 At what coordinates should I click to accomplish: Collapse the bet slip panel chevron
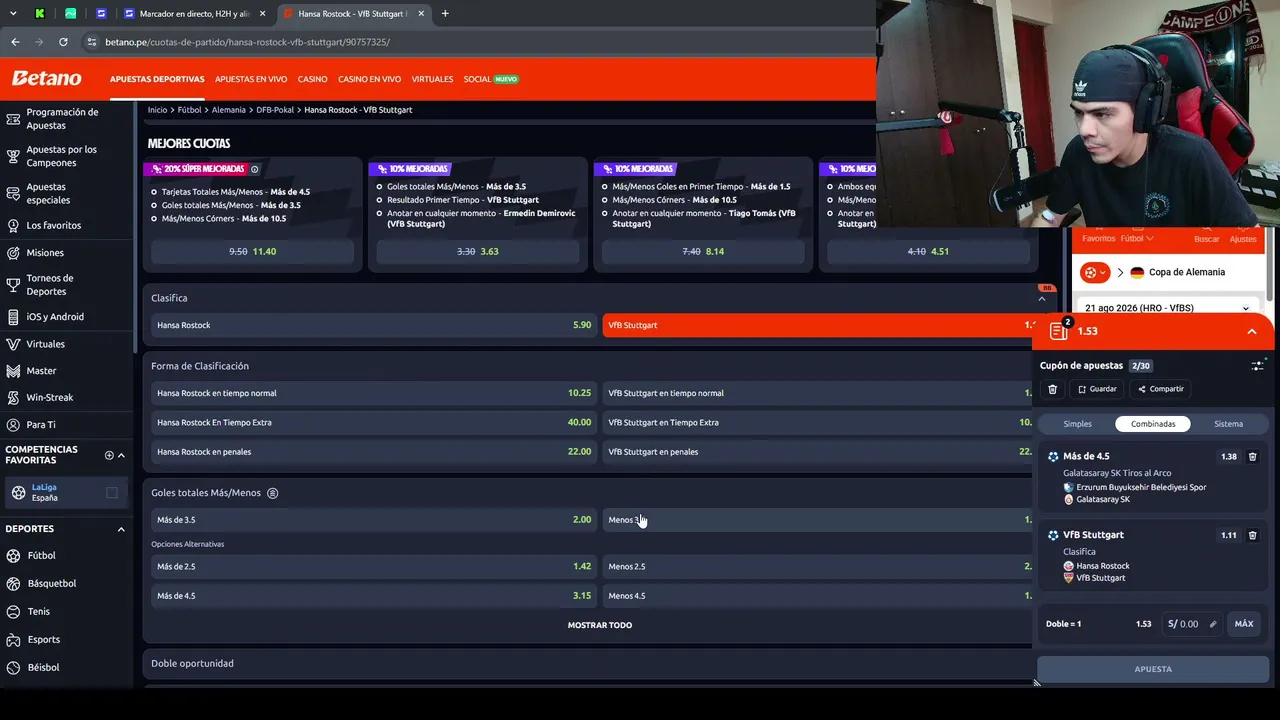point(1251,331)
